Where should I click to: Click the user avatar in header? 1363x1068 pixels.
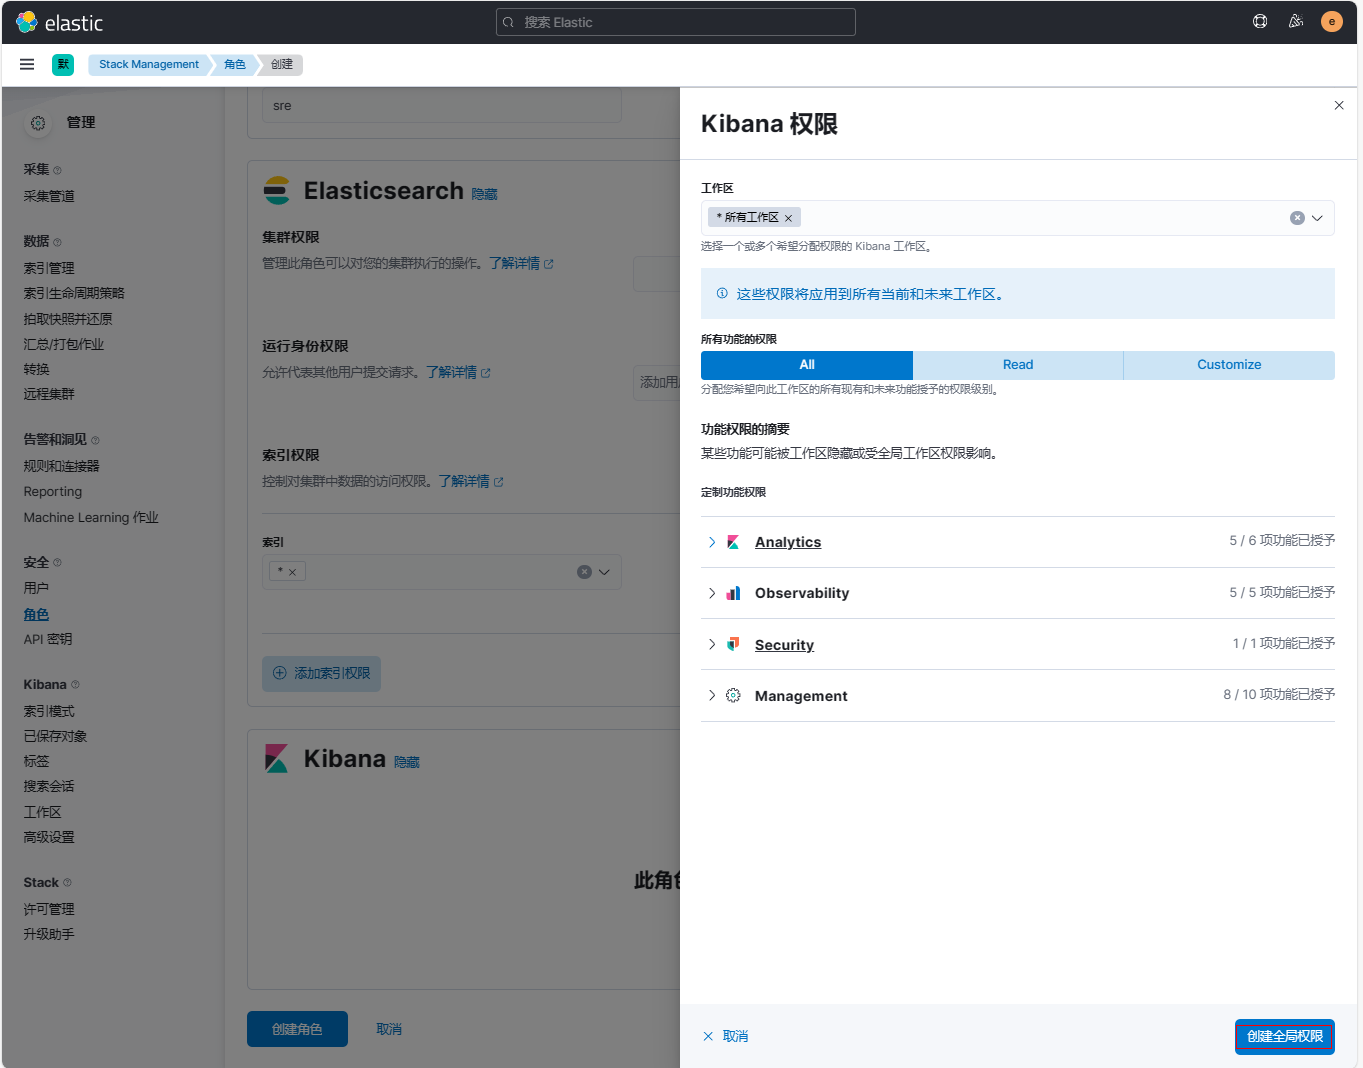tap(1331, 22)
